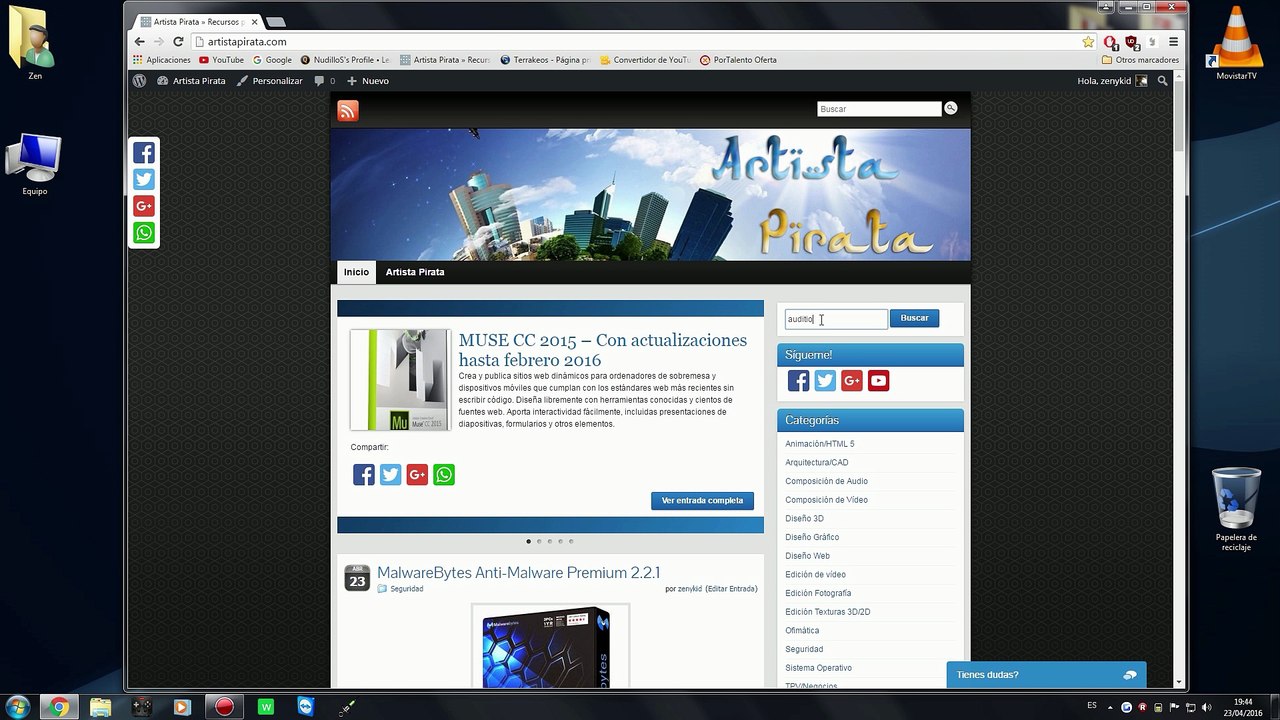Share on Twitter from the floating left sidebar

[144, 180]
